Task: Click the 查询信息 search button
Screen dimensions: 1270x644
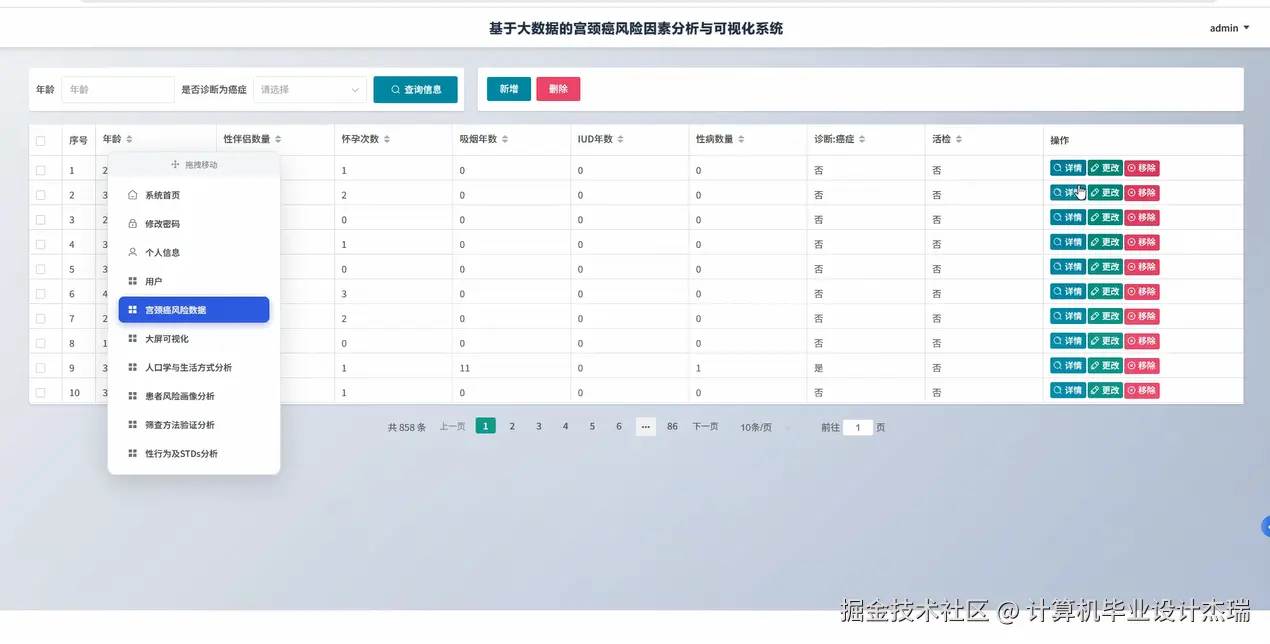Action: click(415, 89)
